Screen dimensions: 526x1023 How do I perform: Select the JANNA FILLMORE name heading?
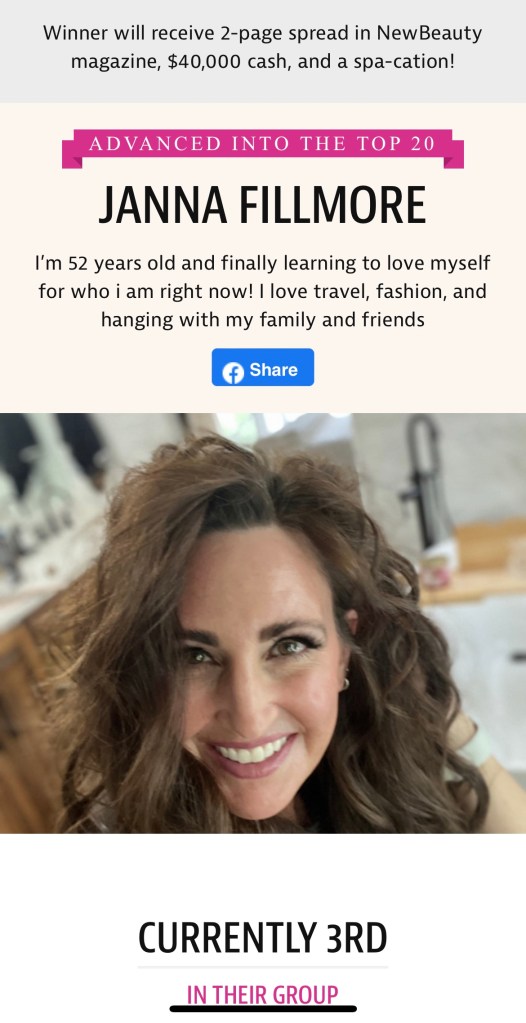point(262,206)
